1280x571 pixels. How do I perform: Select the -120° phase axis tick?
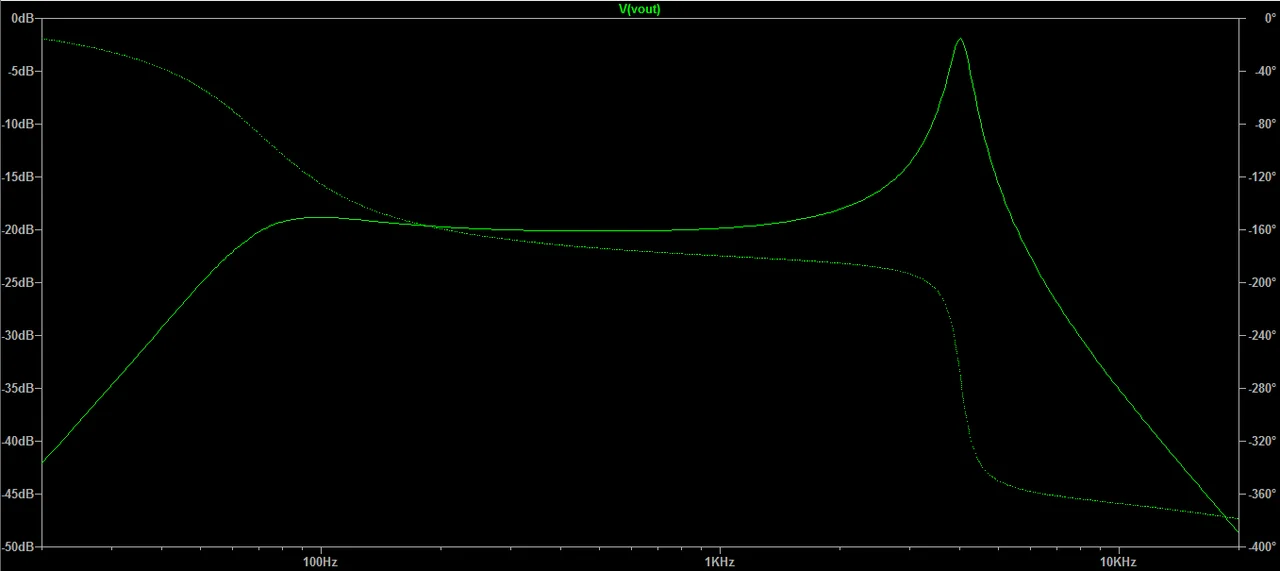tap(1259, 177)
